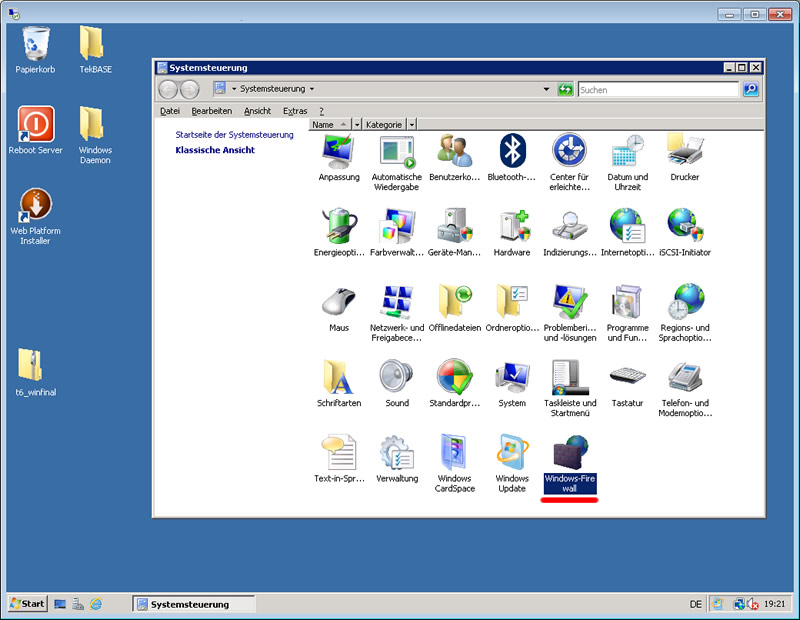Open Windows Update

coord(512,463)
